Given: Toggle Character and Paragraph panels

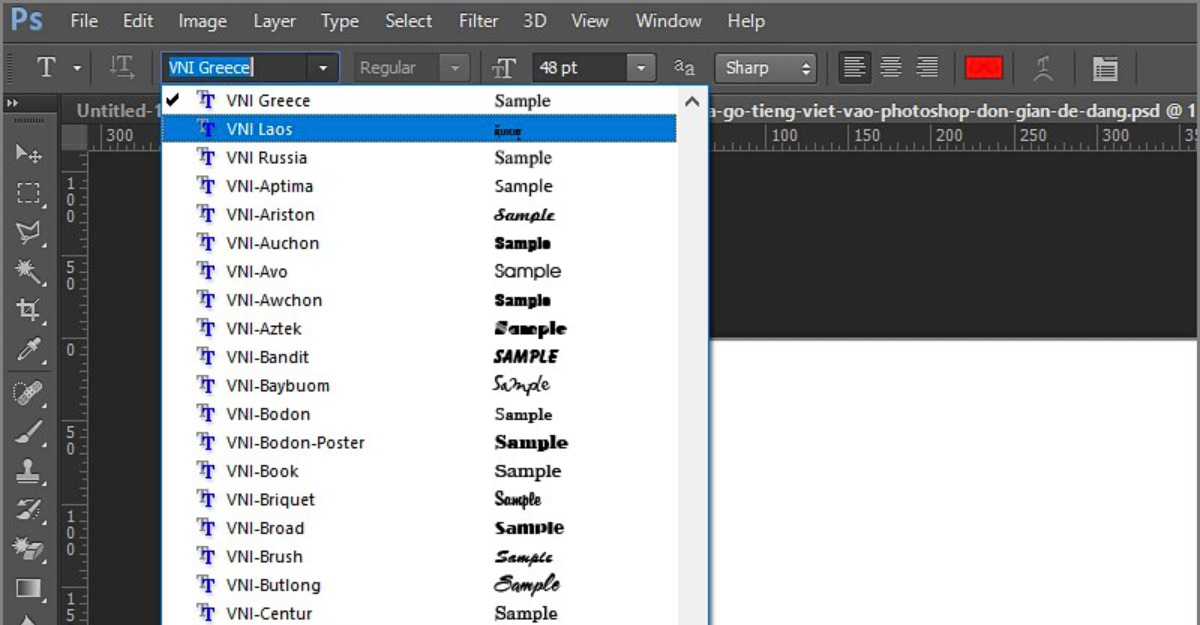Looking at the screenshot, I should click(1104, 68).
